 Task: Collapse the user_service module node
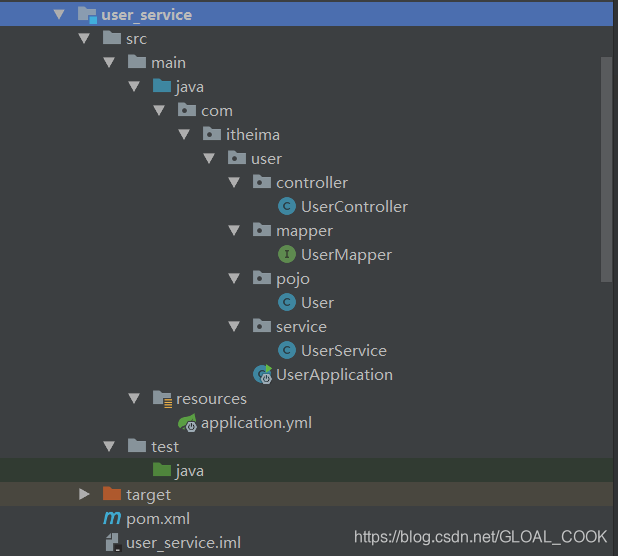point(59,15)
